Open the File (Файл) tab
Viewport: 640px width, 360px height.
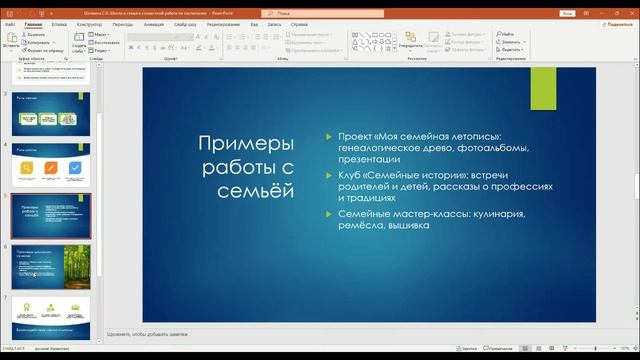point(10,24)
